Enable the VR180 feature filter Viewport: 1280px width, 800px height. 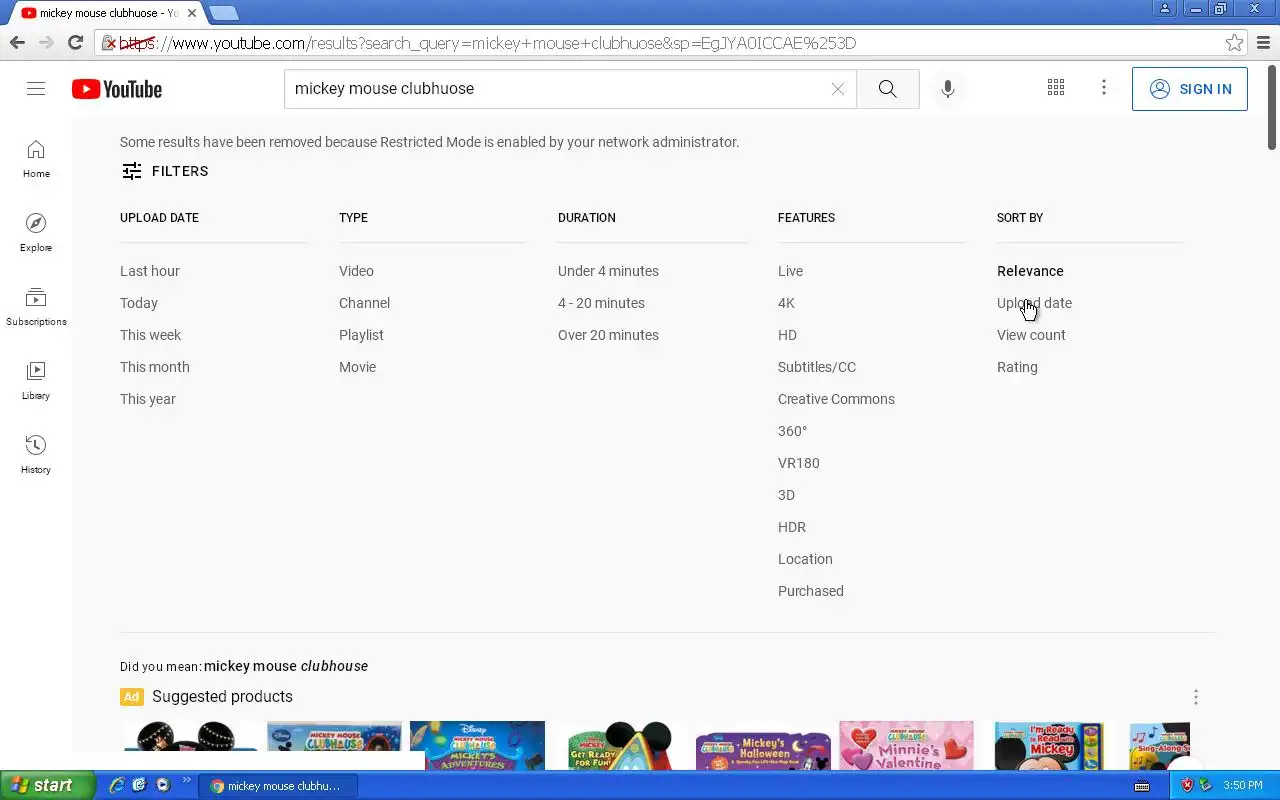(x=798, y=463)
